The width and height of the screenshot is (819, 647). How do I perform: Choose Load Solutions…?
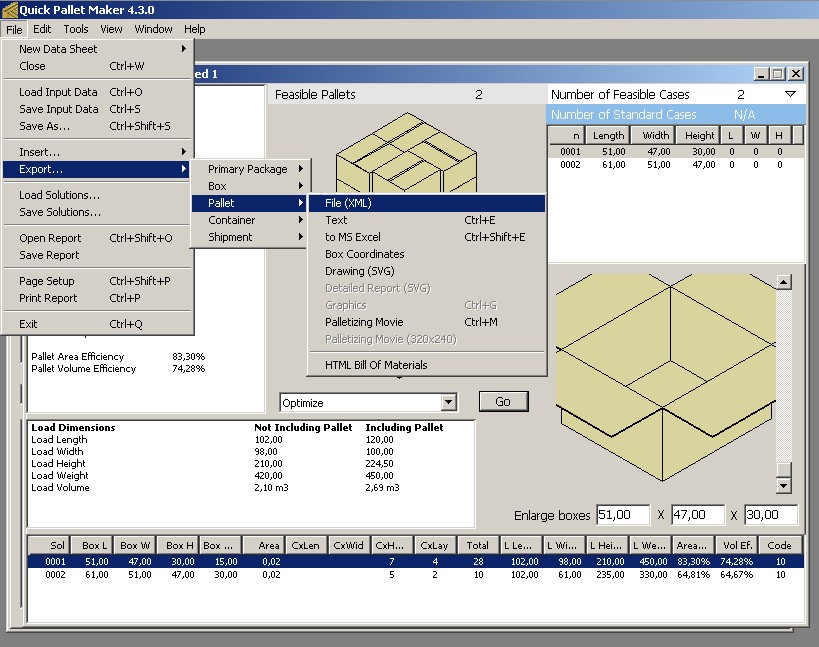pos(97,195)
